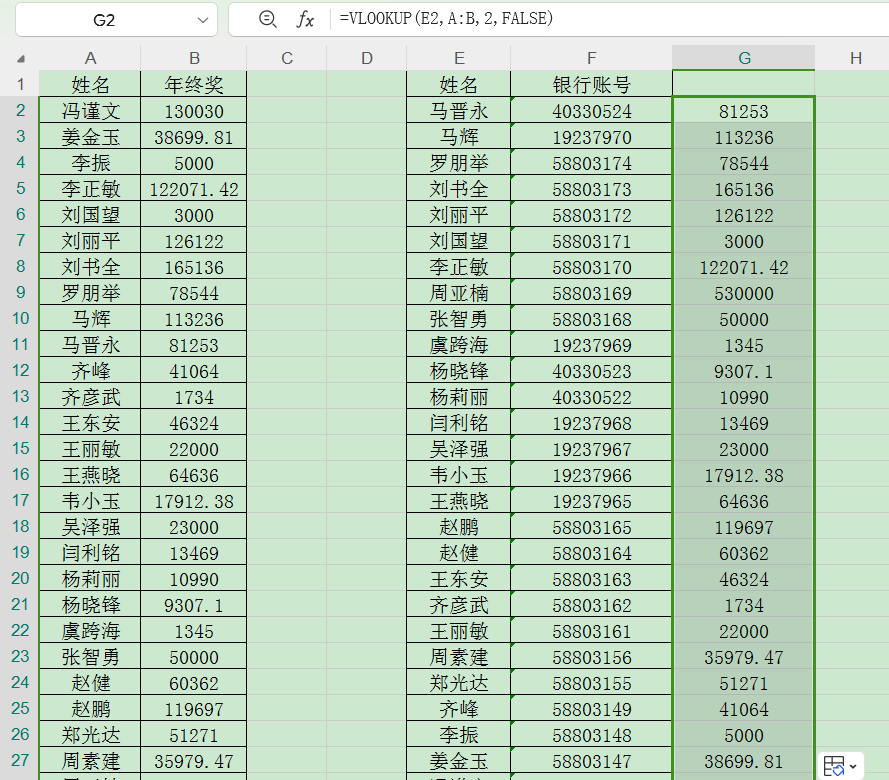Viewport: 889px width, 780px height.
Task: Click cell 周亚楠 in column E
Action: 459,293
